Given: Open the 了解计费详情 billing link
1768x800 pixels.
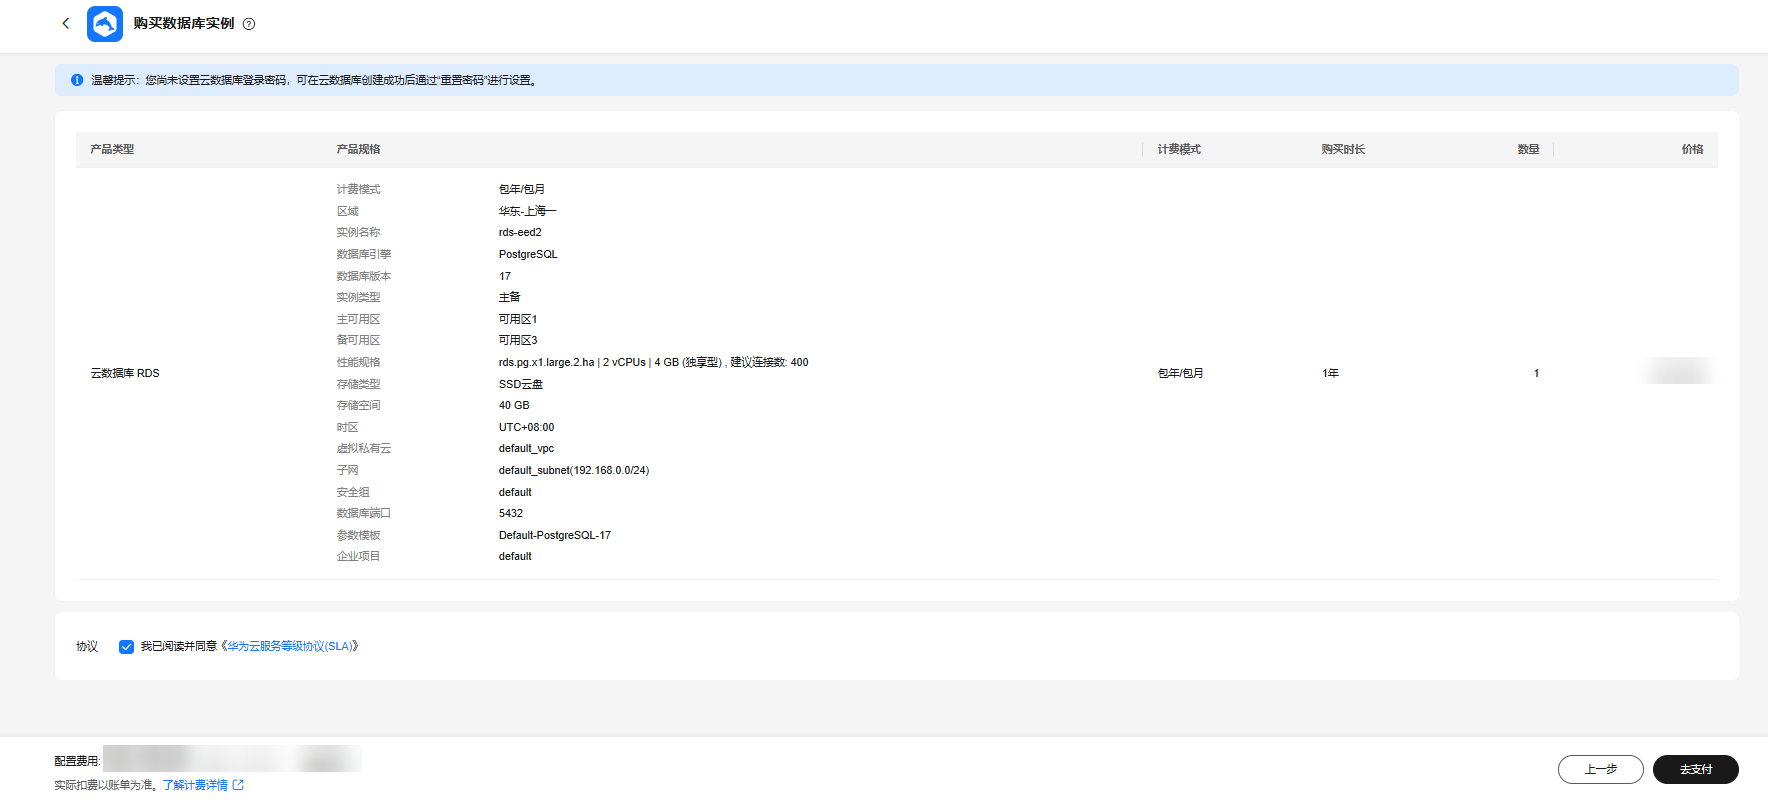Looking at the screenshot, I should [195, 785].
